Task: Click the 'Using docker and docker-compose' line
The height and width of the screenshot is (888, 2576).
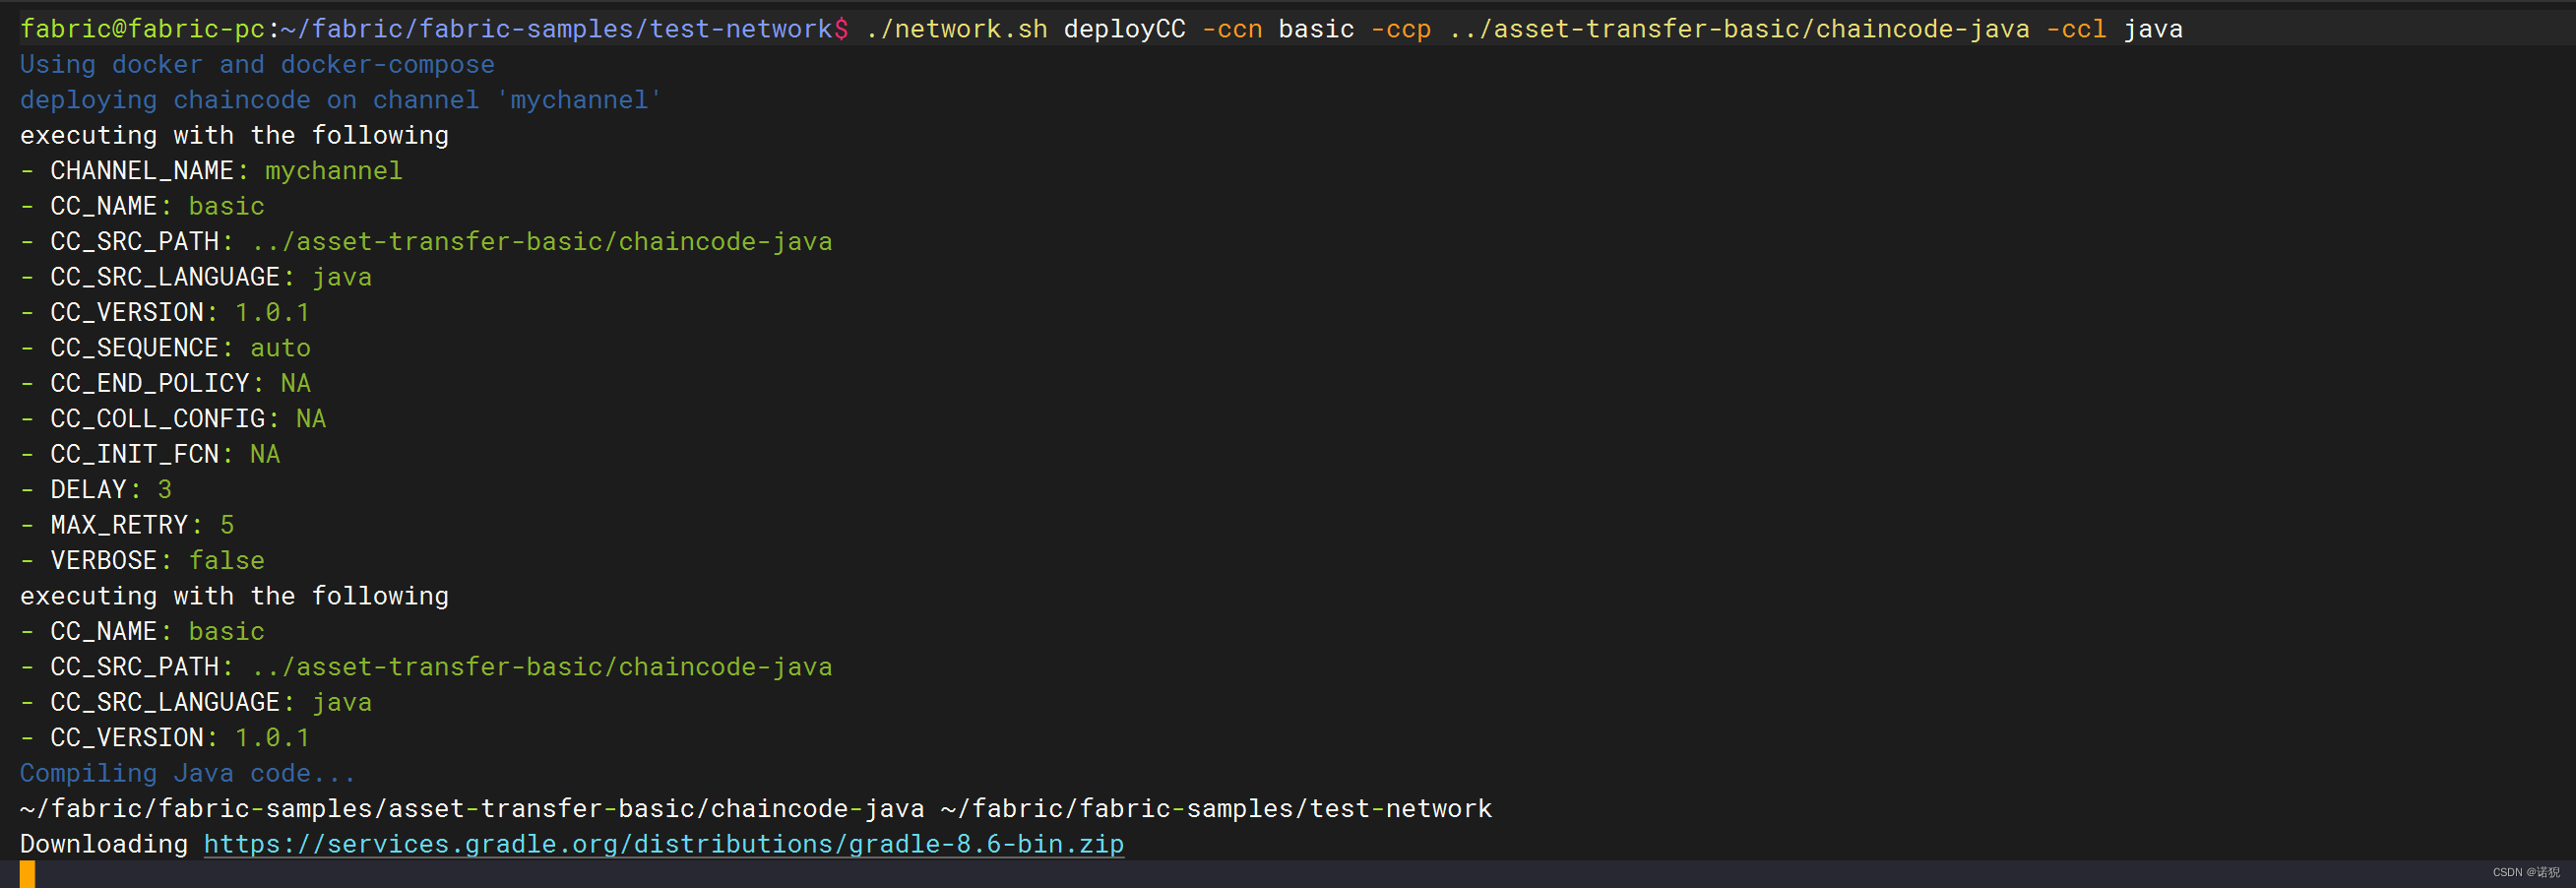Action: coord(257,65)
